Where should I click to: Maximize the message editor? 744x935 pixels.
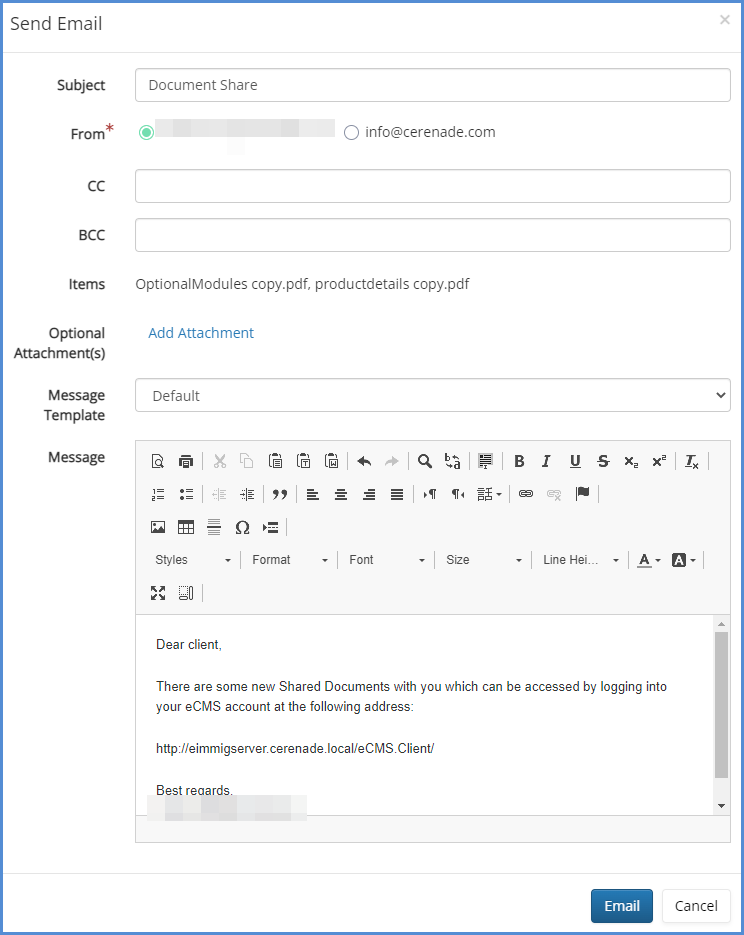coord(158,593)
